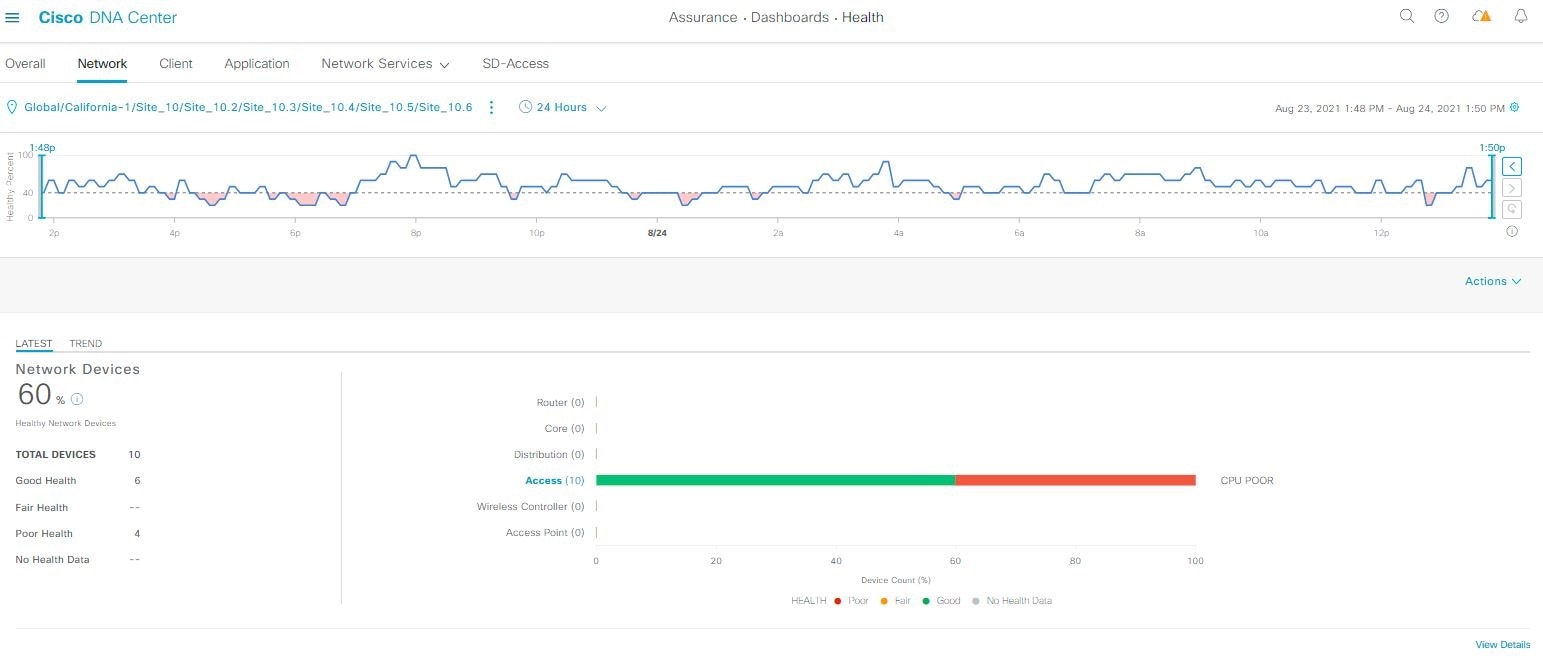Switch to the Overall tab
Screen dimensions: 1543x658
tap(25, 63)
